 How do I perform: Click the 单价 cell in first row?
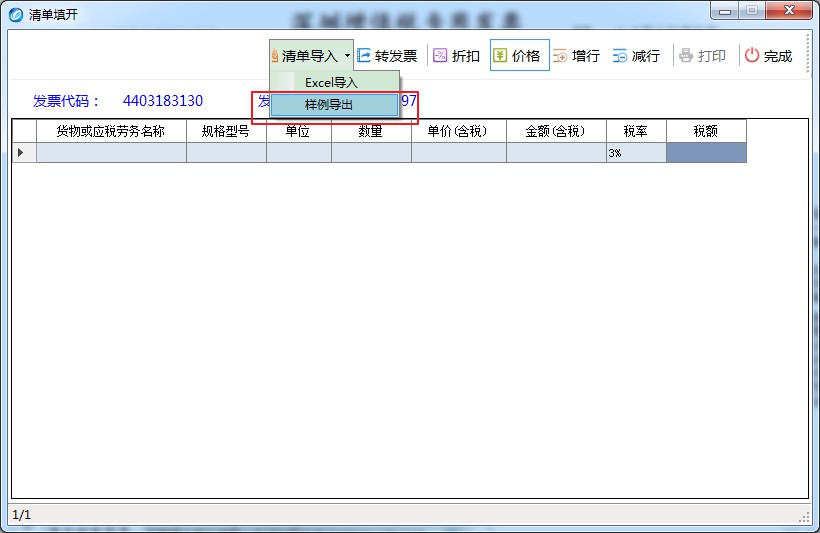click(x=459, y=152)
